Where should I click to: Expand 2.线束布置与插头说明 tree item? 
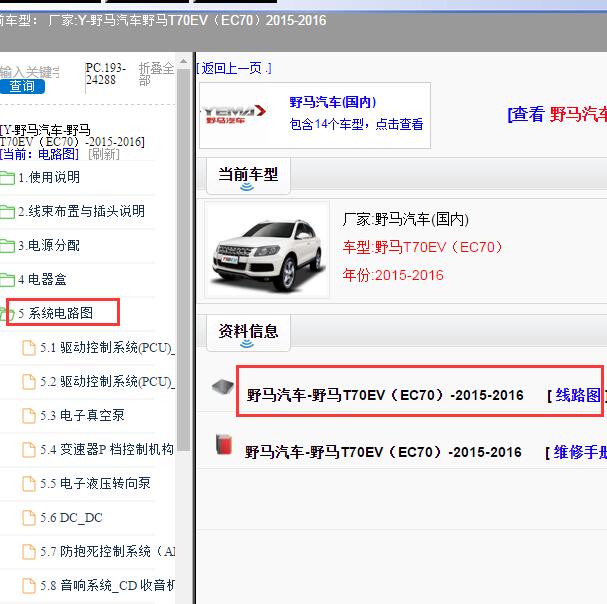(x=81, y=211)
